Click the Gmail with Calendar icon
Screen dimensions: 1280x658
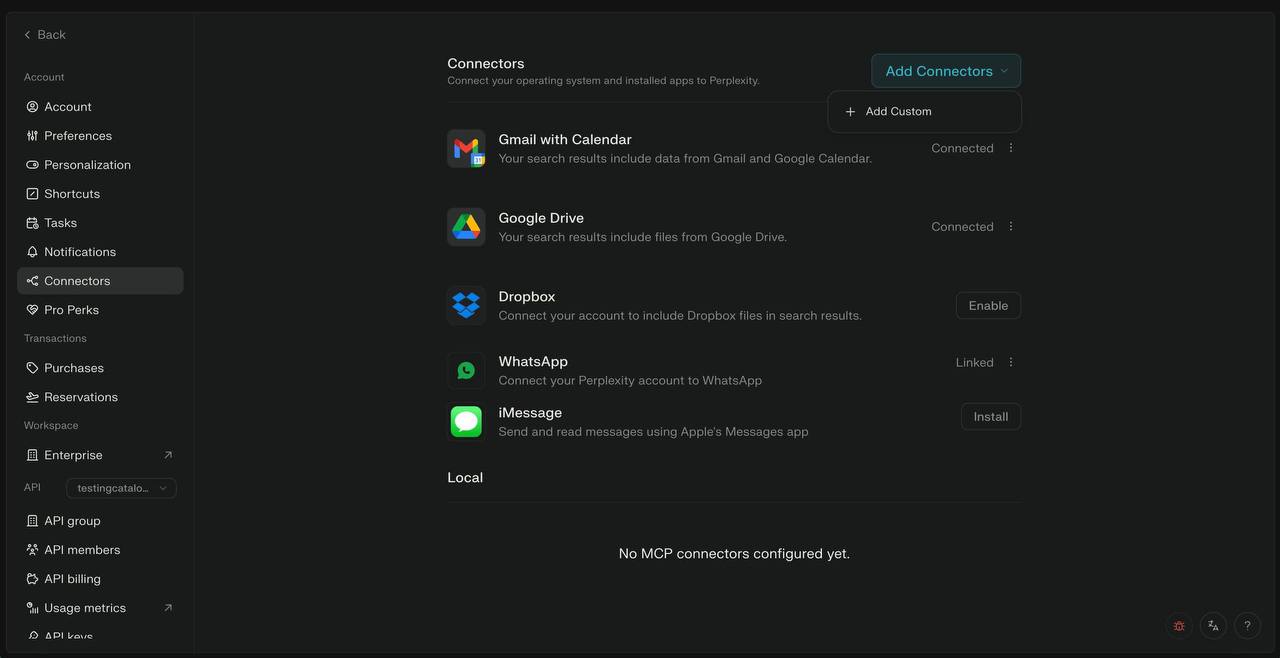[x=466, y=149]
